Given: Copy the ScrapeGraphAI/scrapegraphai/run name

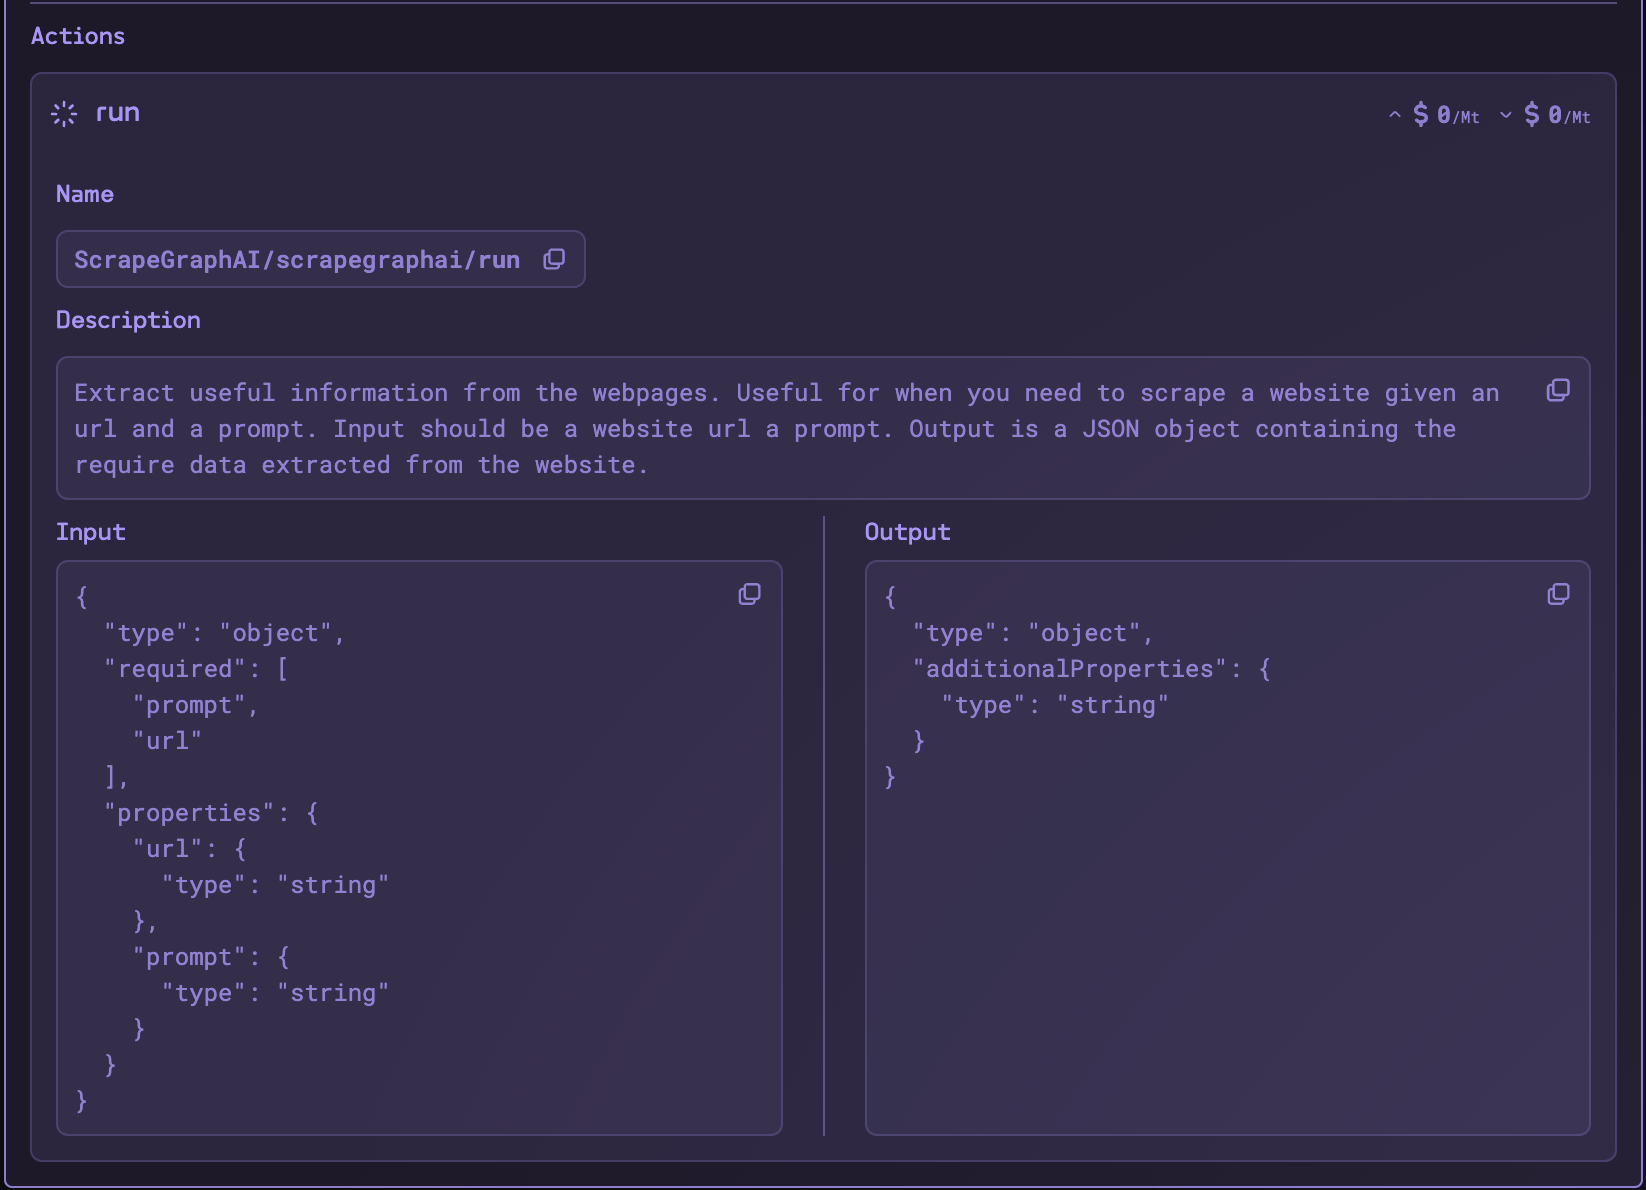Looking at the screenshot, I should pos(554,260).
